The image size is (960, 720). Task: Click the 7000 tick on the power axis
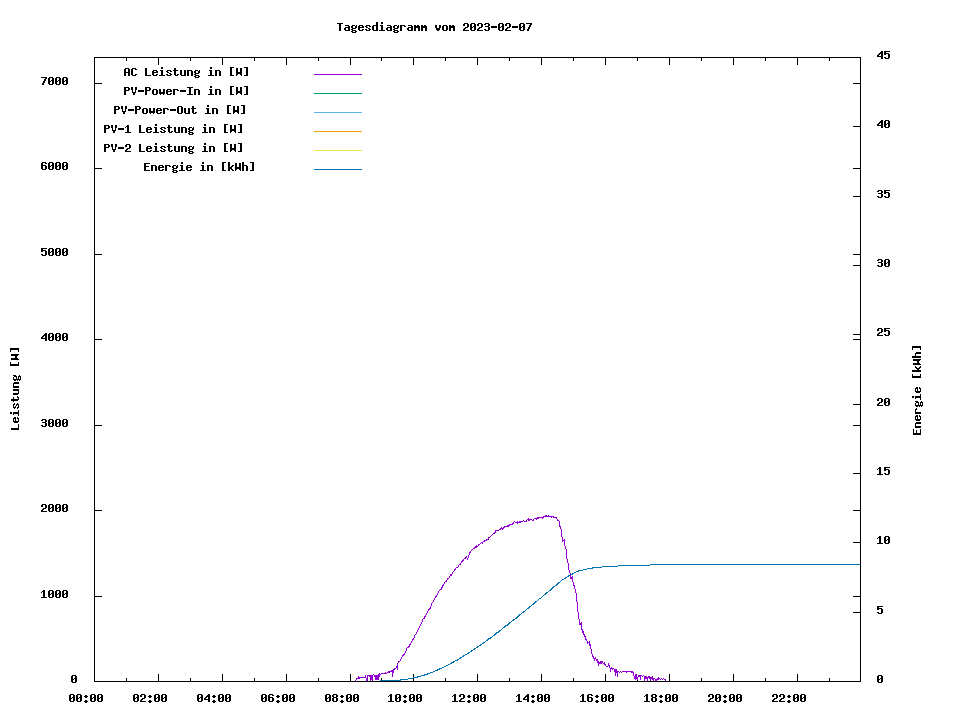point(53,81)
